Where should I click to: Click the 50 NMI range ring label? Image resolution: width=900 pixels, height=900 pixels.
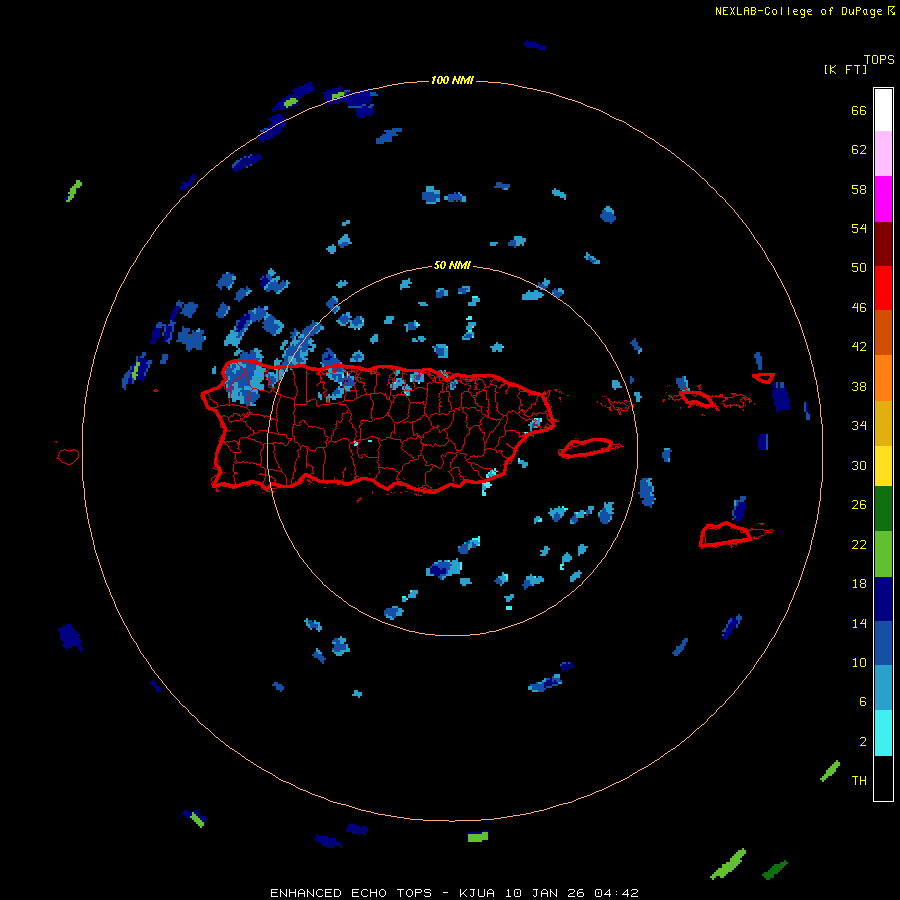(x=452, y=265)
